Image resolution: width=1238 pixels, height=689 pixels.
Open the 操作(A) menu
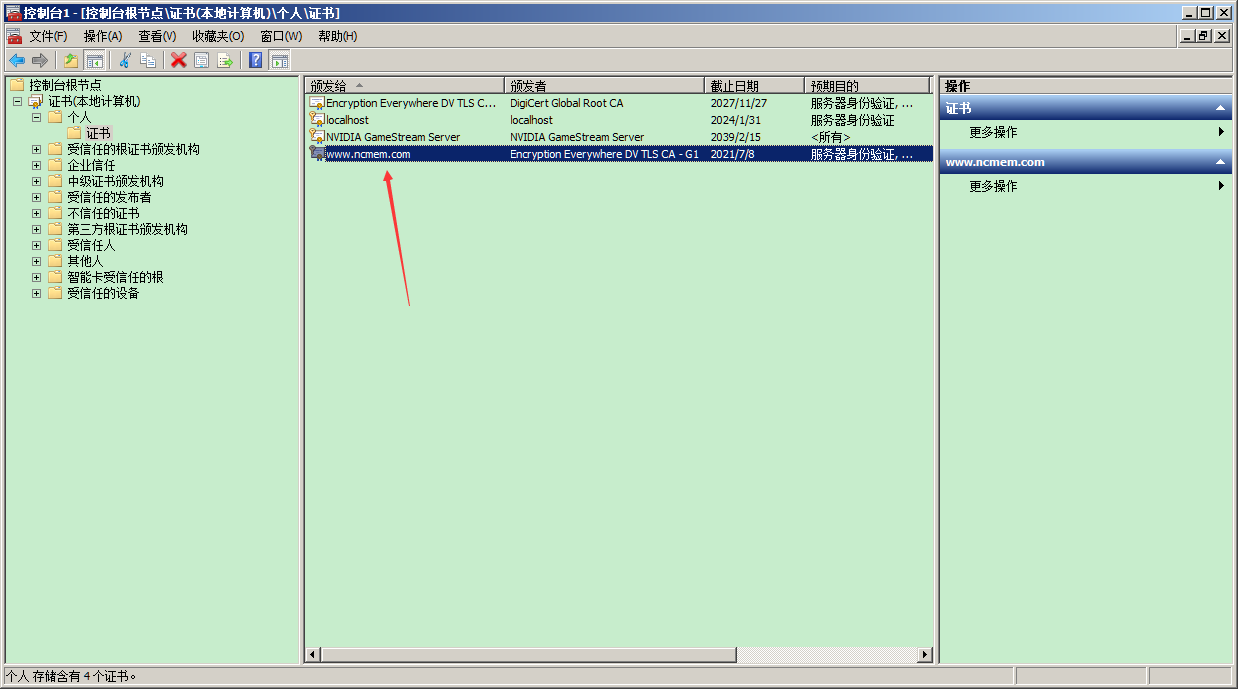click(x=103, y=36)
